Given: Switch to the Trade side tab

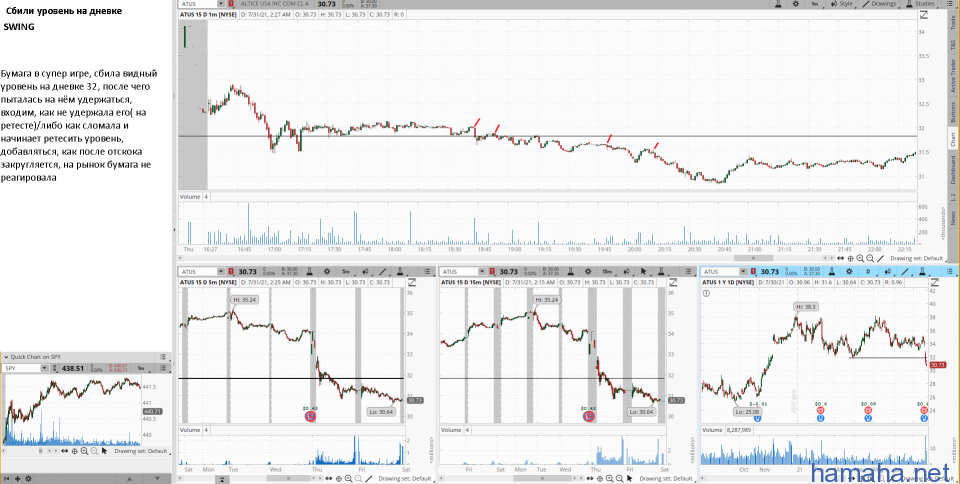Looking at the screenshot, I should 953,23.
